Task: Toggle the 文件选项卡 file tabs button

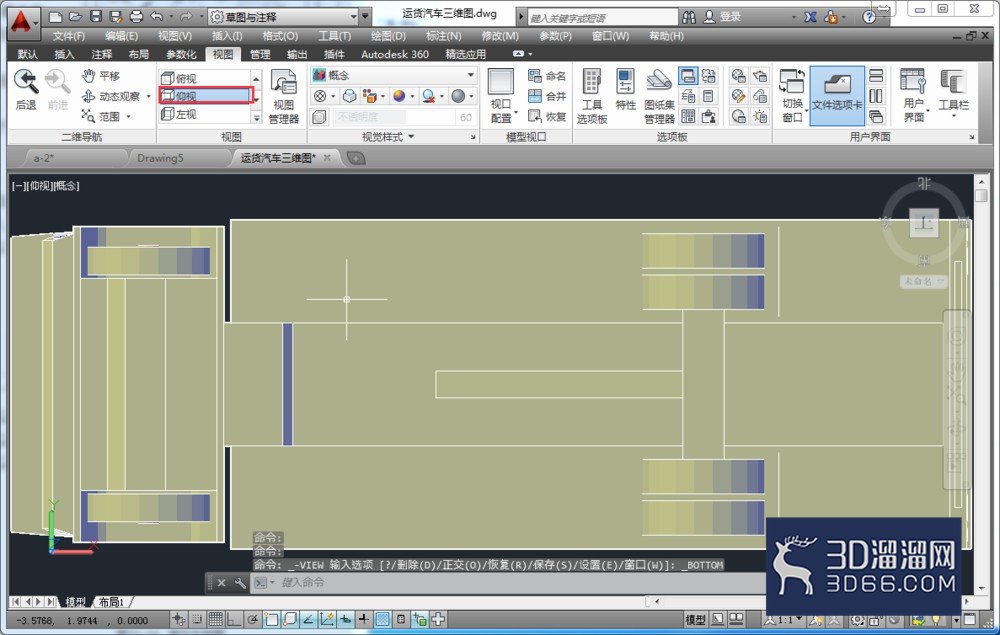Action: tap(837, 96)
